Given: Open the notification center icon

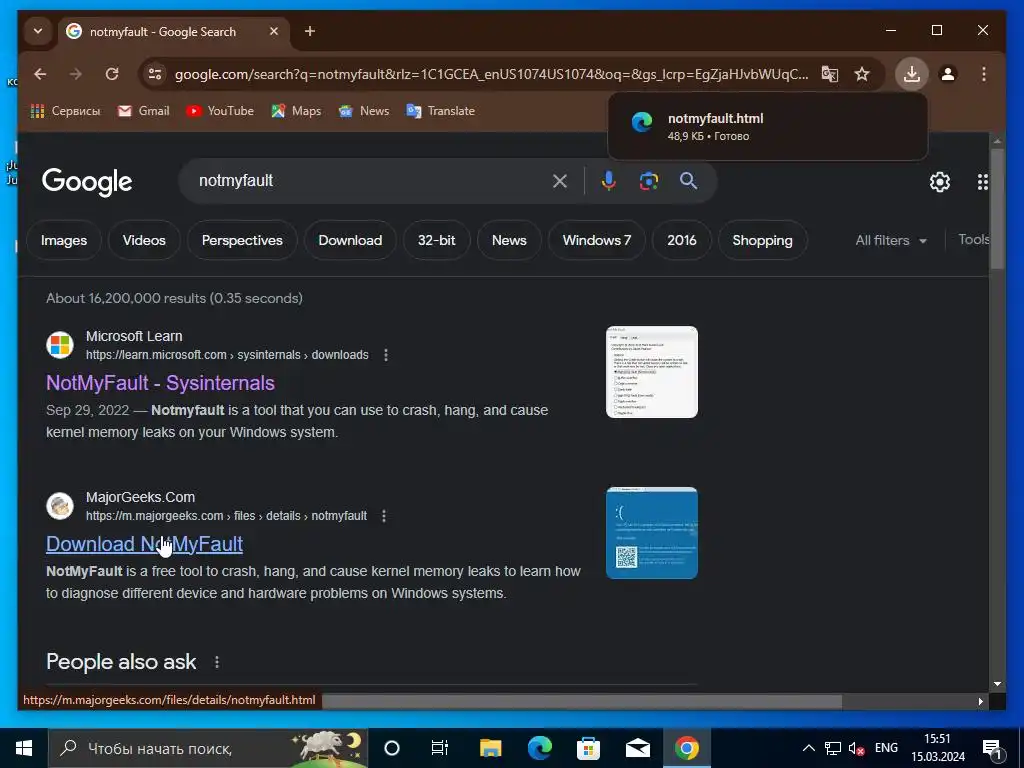Looking at the screenshot, I should point(993,749).
